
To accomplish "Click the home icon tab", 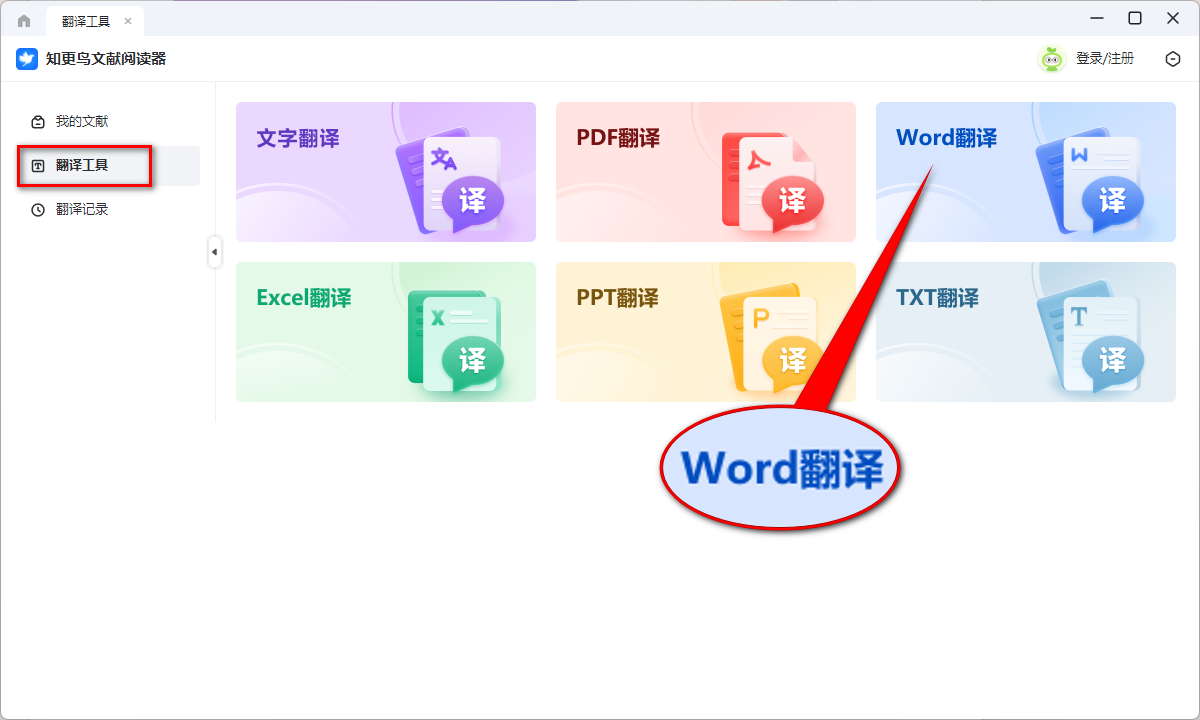I will (24, 21).
